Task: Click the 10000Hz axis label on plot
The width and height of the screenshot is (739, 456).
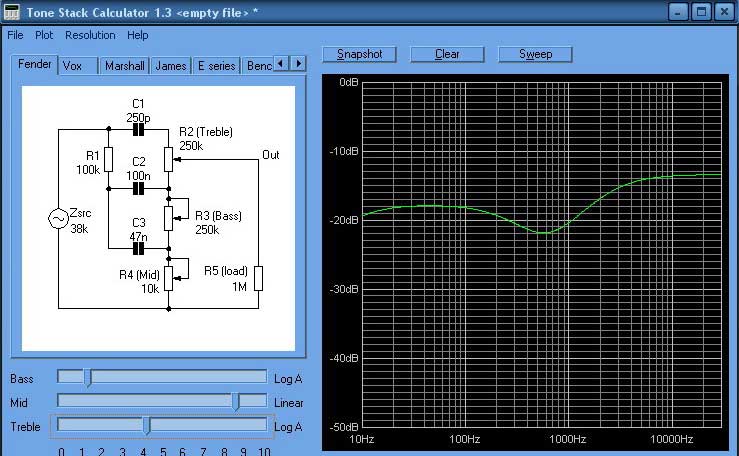Action: point(672,439)
